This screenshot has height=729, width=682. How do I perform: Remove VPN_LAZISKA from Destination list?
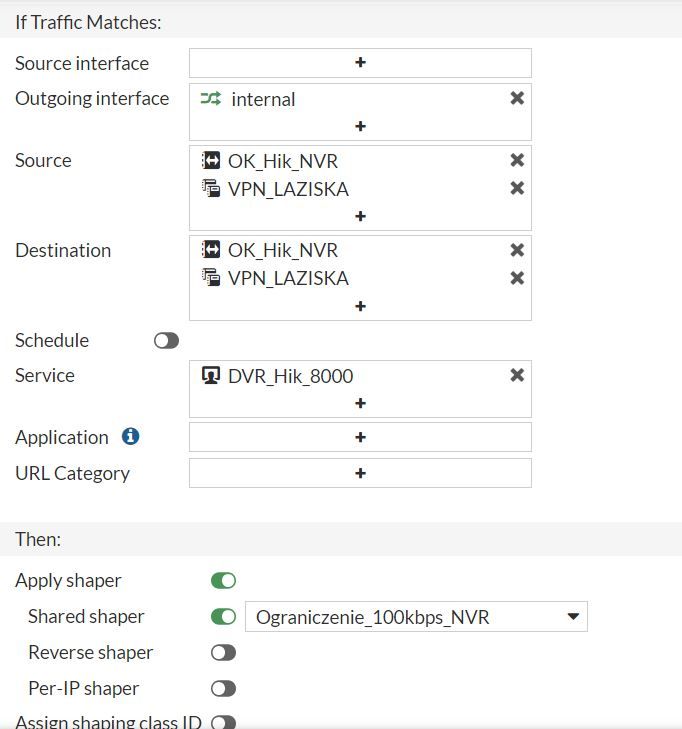(517, 278)
